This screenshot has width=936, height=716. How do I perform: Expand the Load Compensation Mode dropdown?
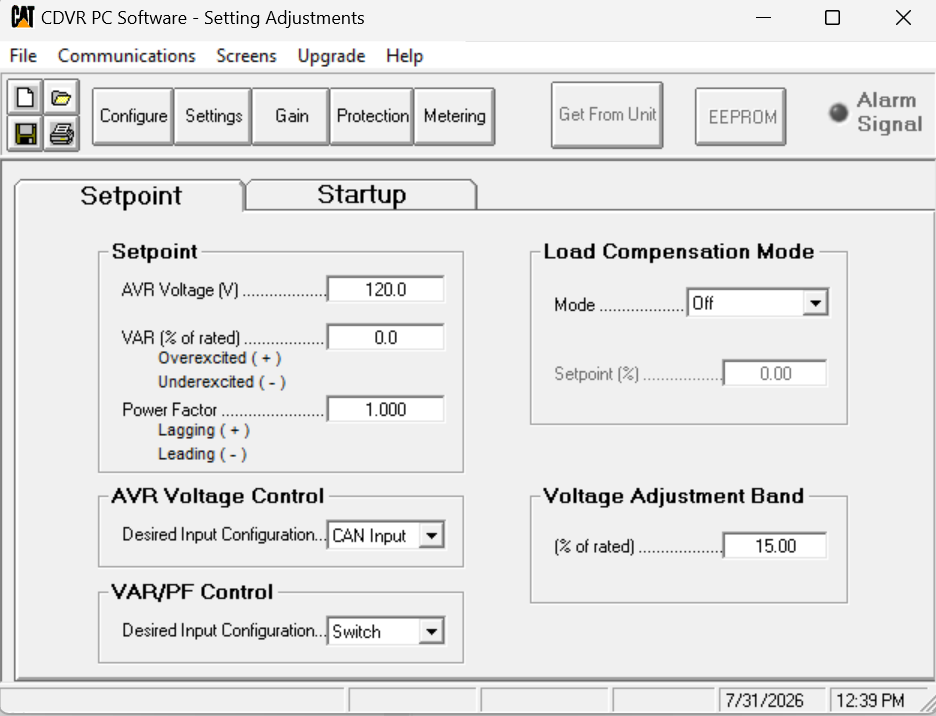pos(815,303)
